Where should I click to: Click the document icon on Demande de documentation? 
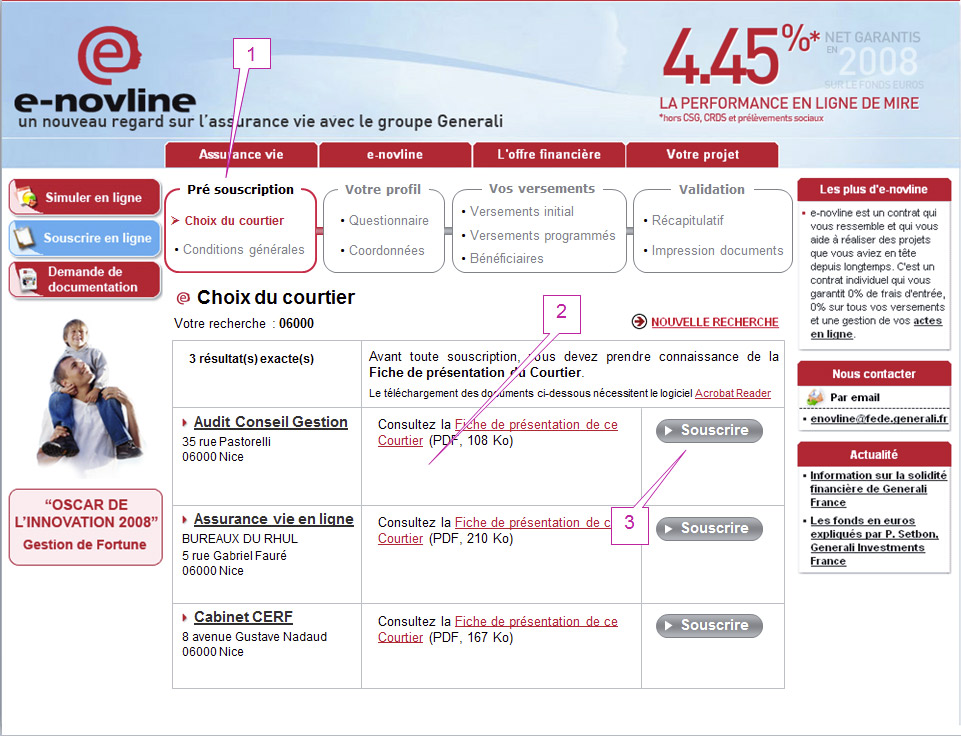(x=27, y=280)
